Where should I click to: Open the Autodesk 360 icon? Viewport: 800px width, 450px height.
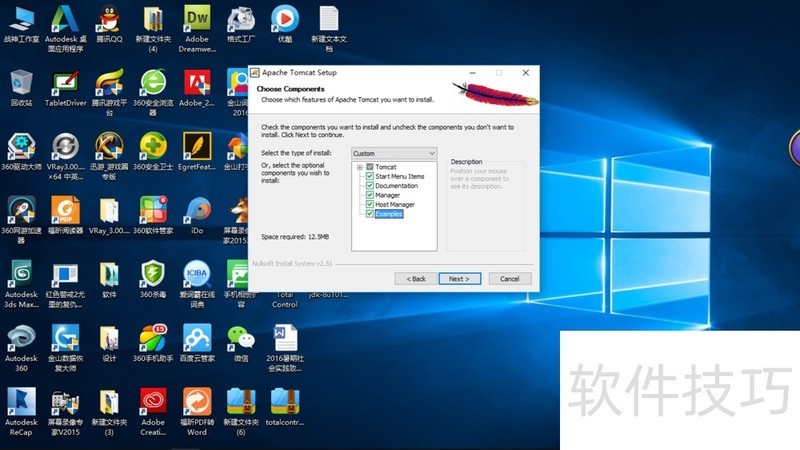tap(21, 340)
